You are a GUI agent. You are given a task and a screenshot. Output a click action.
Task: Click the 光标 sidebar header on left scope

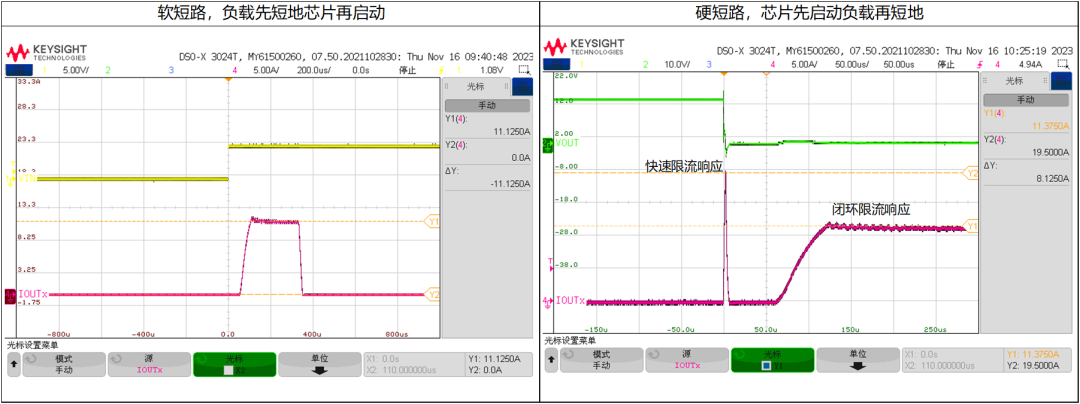pyautogui.click(x=478, y=86)
